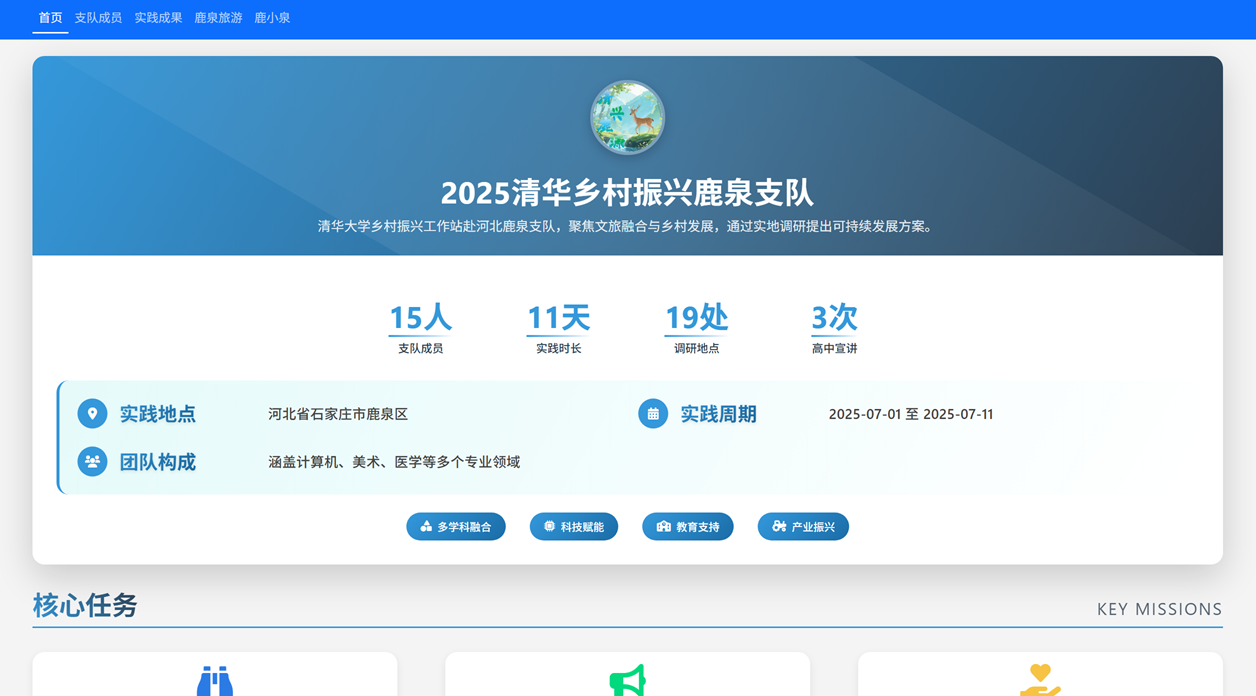Click the 涵盖计算机、美术、医学 team description
This screenshot has width=1256, height=696.
[x=394, y=462]
